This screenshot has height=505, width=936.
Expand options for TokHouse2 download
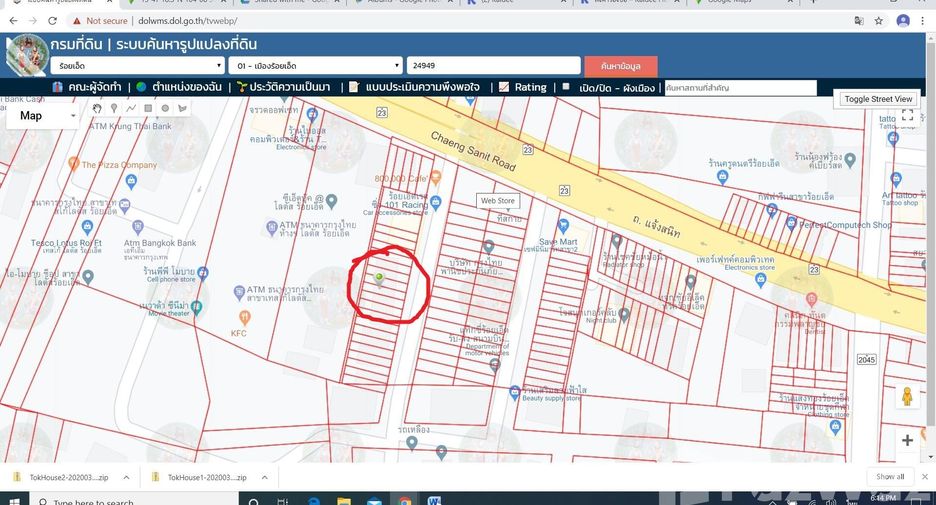coord(127,478)
